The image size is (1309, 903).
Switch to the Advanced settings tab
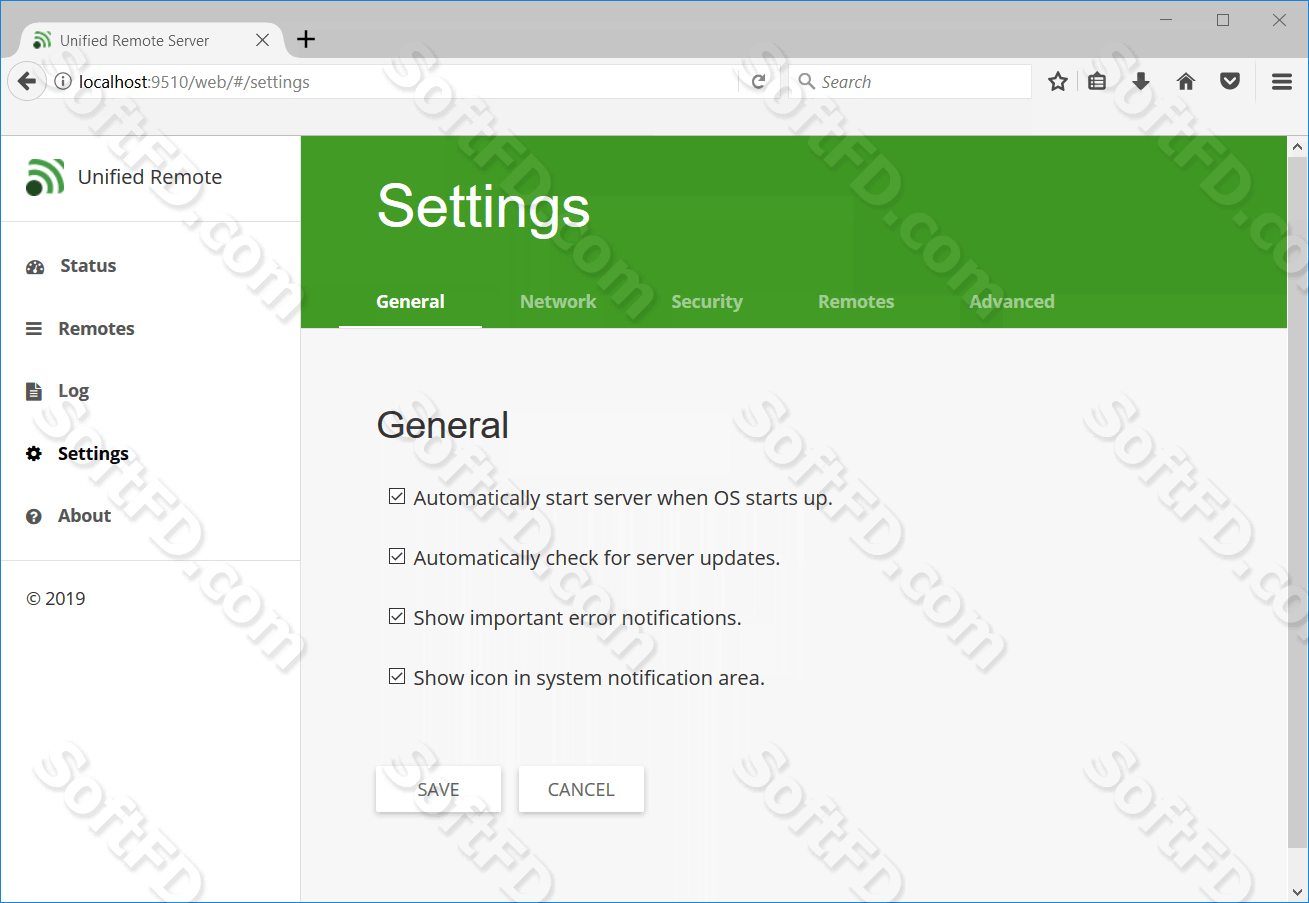coord(1012,302)
